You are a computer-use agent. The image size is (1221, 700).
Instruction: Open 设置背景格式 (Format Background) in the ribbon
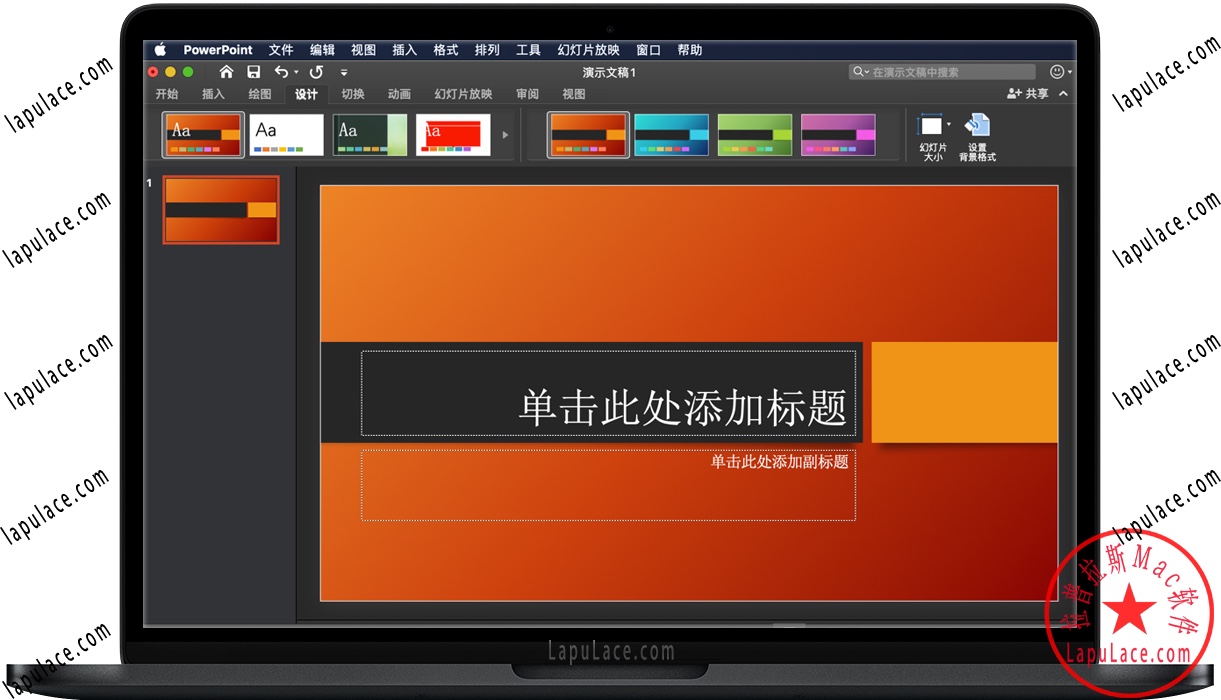click(x=976, y=135)
